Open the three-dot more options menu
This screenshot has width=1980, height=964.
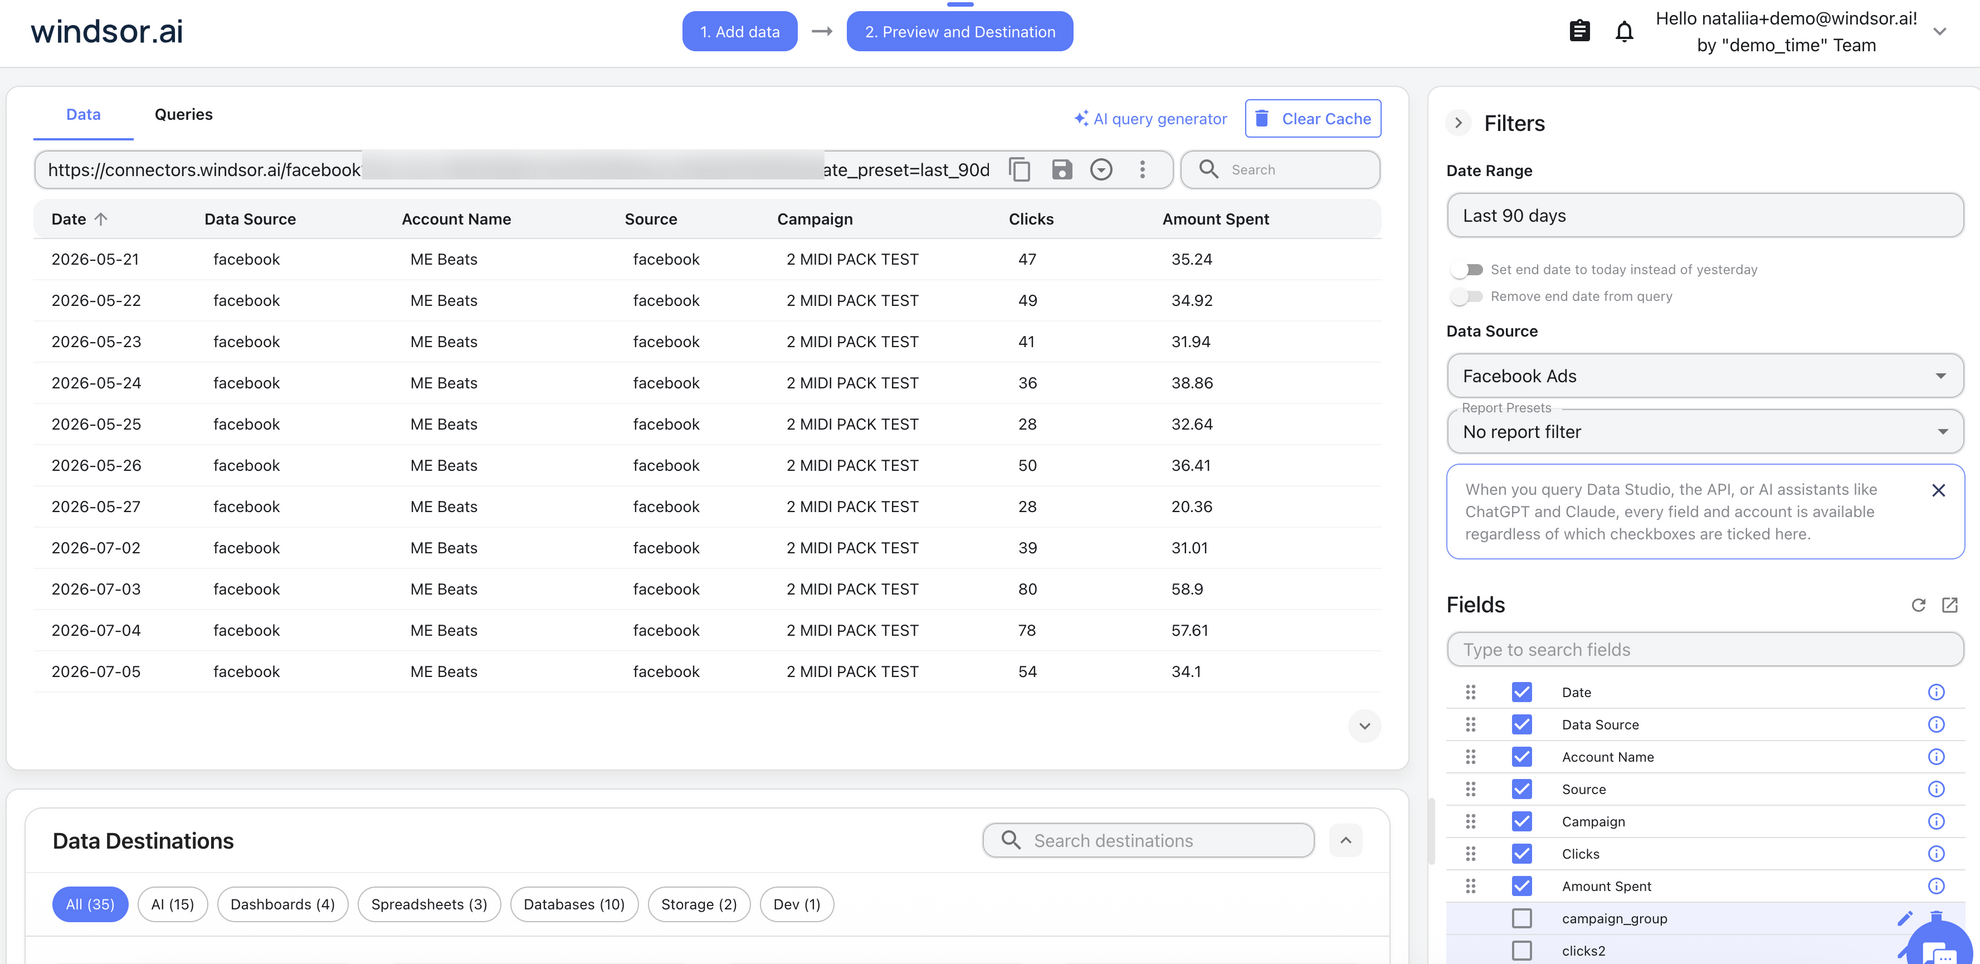[1142, 170]
